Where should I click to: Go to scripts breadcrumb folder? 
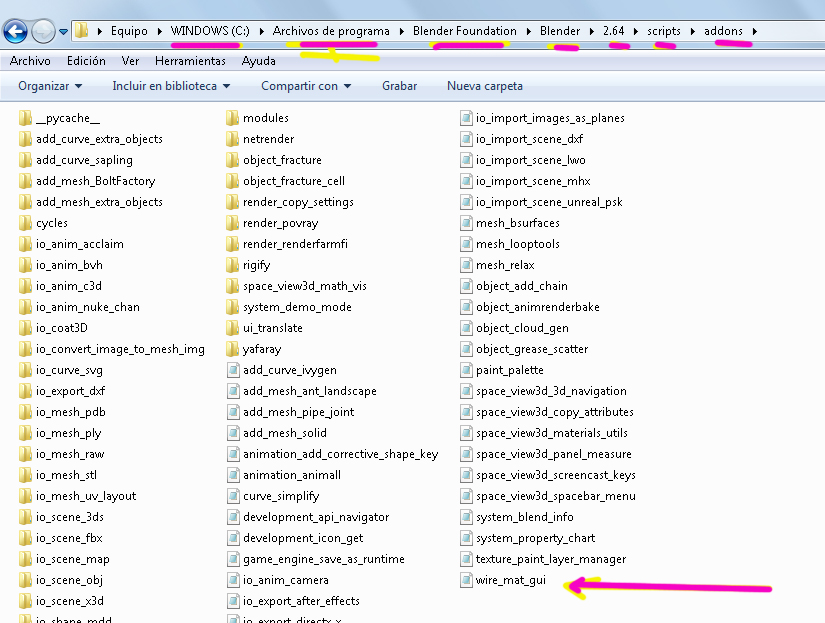point(663,31)
